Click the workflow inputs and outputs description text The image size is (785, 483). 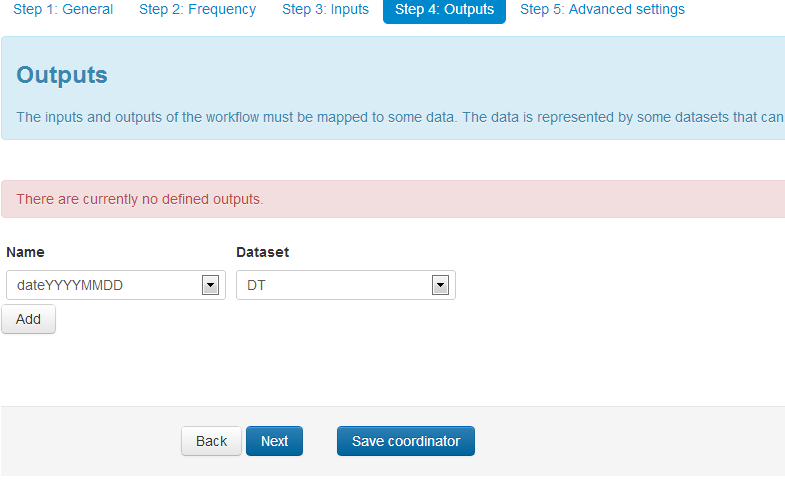(400, 117)
